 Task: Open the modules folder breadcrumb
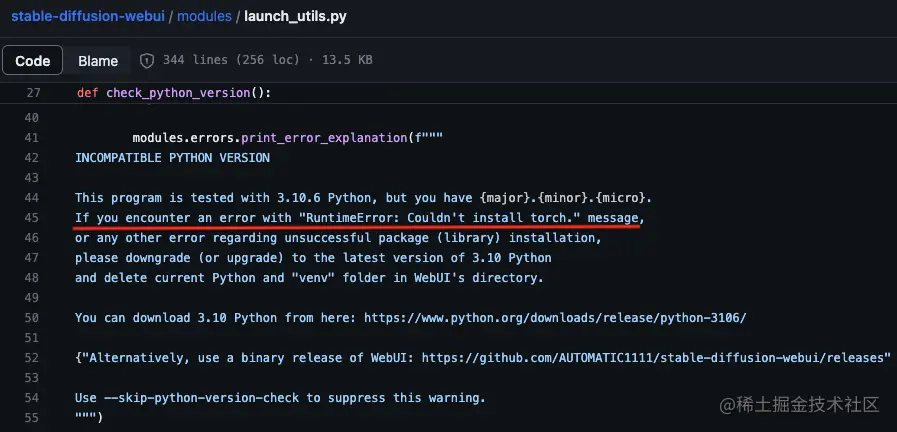pyautogui.click(x=204, y=16)
